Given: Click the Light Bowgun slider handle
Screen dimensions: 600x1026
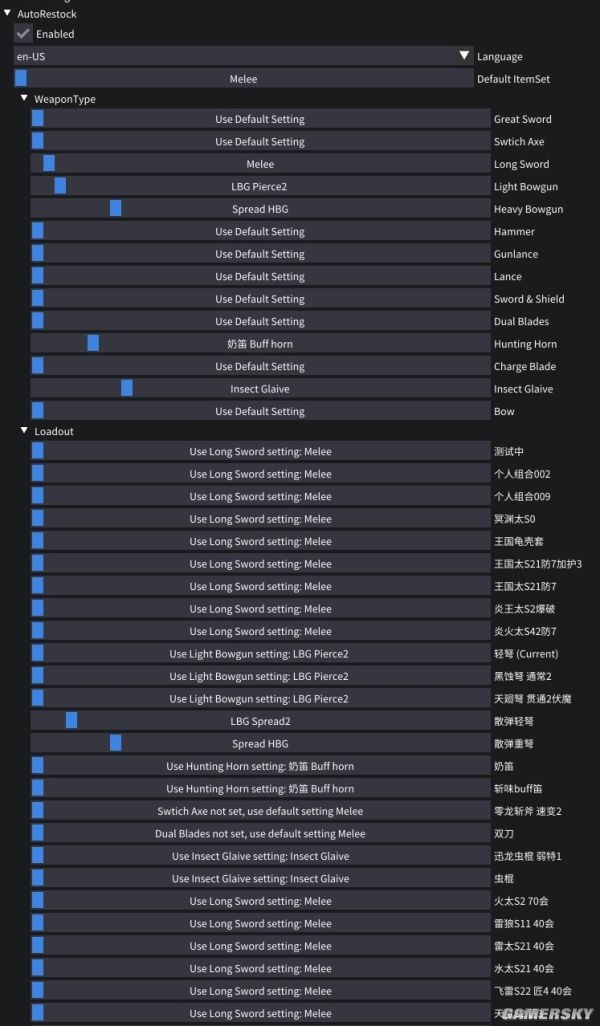Looking at the screenshot, I should (x=60, y=186).
